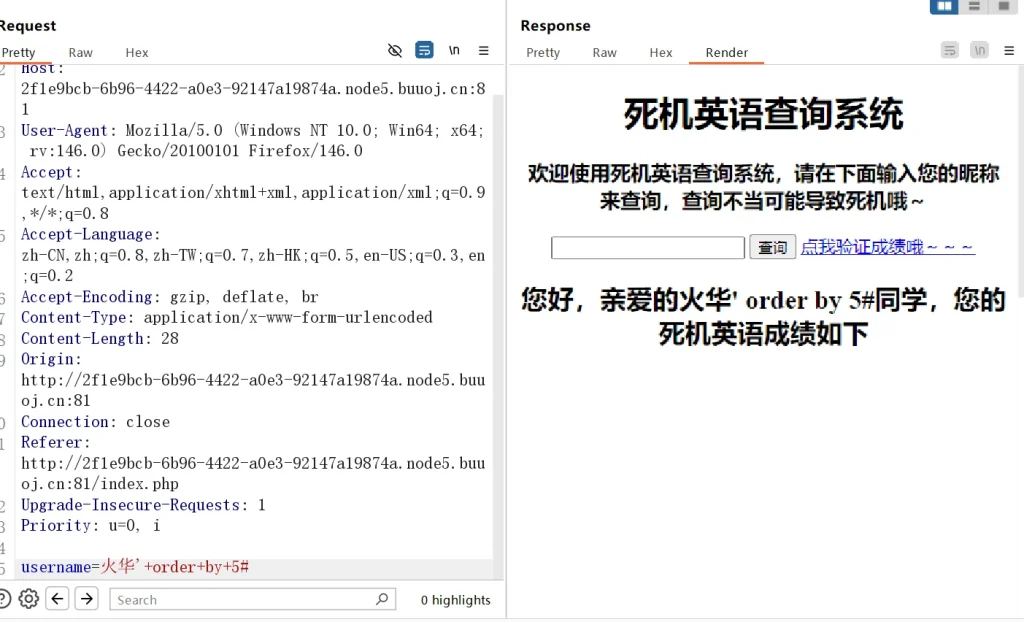Toggle word wrap icon in Request panel

pos(424,50)
